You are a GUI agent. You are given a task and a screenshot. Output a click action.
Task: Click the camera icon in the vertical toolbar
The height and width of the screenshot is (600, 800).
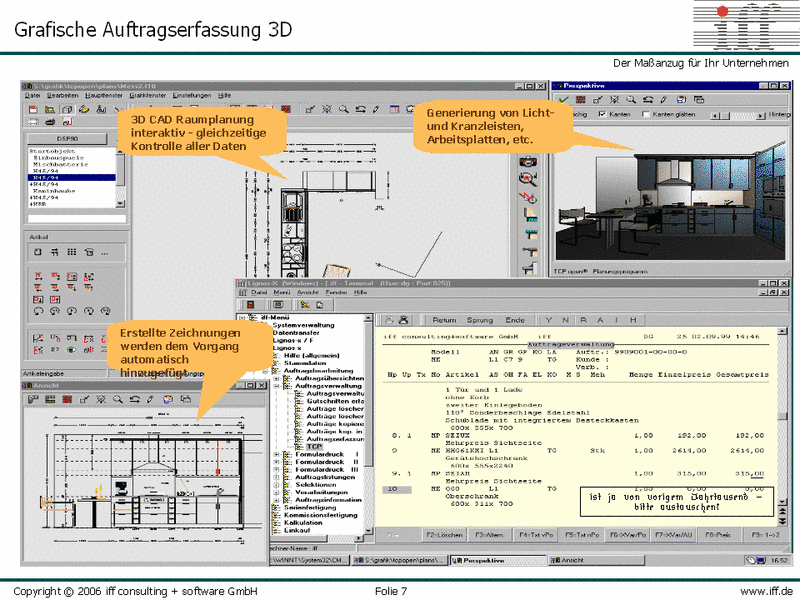click(528, 161)
